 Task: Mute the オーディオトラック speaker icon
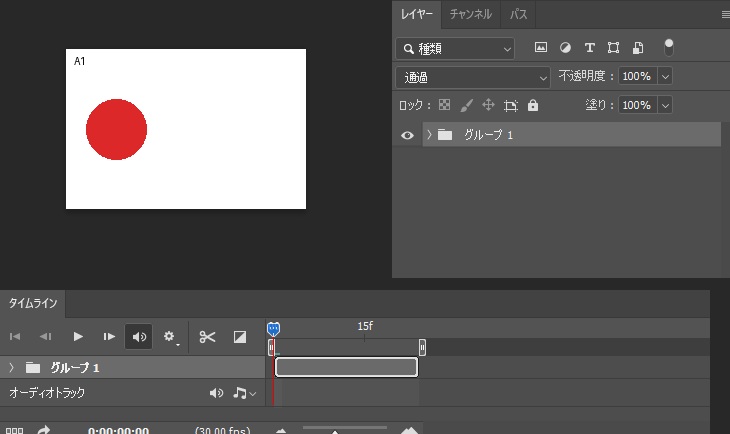[x=216, y=393]
